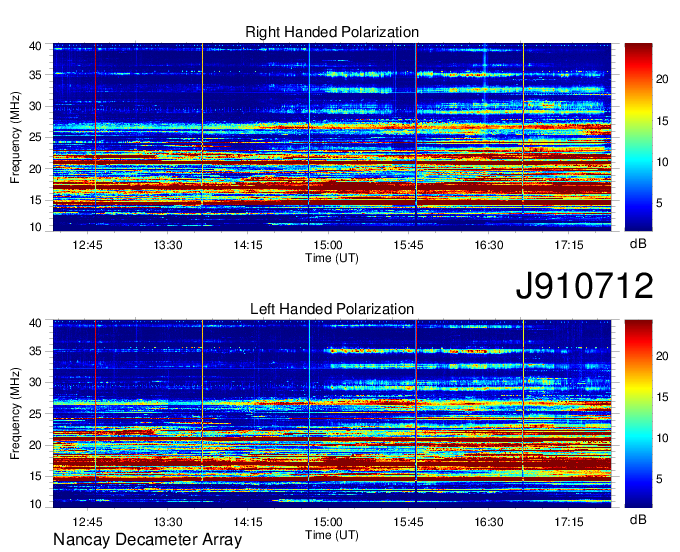Click the 15 MHz label on lower plot
The image size is (680, 552).
pyautogui.click(x=35, y=477)
